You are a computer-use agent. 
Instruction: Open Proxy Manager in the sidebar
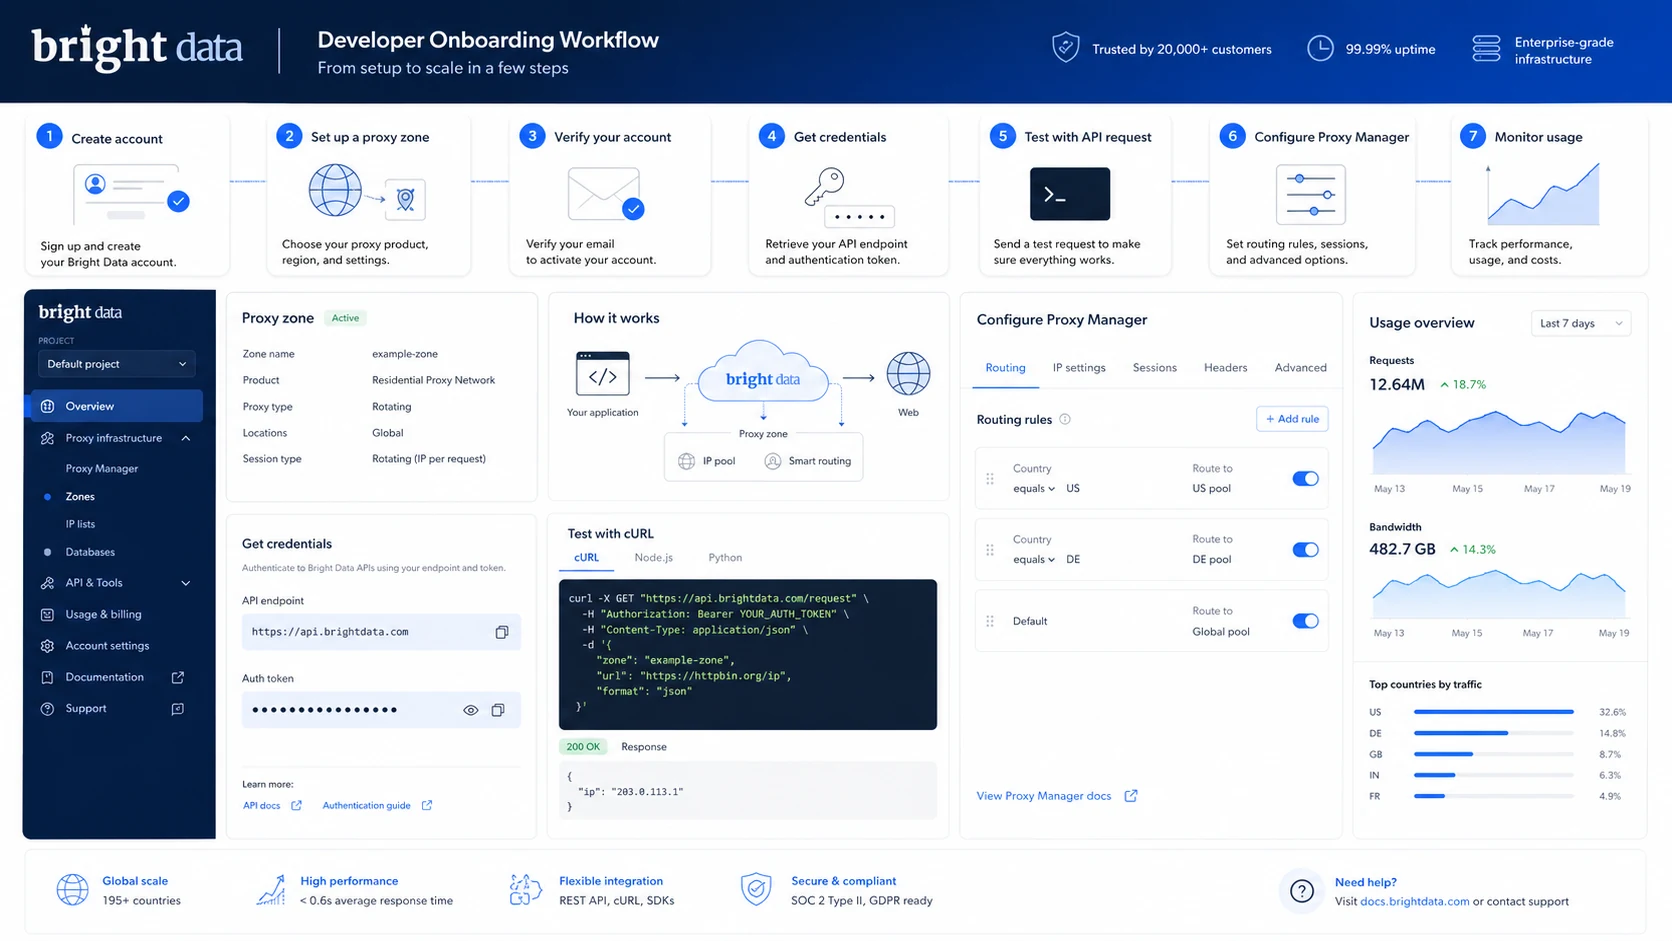[102, 468]
